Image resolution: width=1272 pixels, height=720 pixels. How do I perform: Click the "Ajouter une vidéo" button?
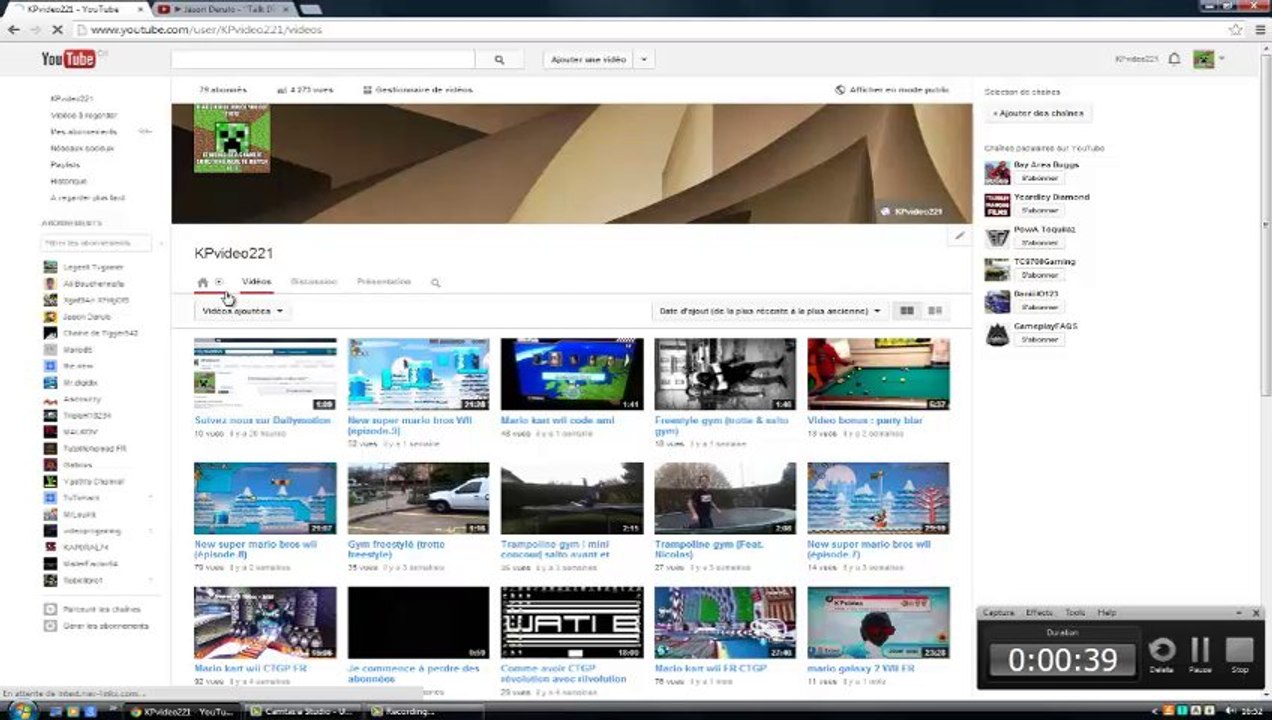[x=589, y=60]
